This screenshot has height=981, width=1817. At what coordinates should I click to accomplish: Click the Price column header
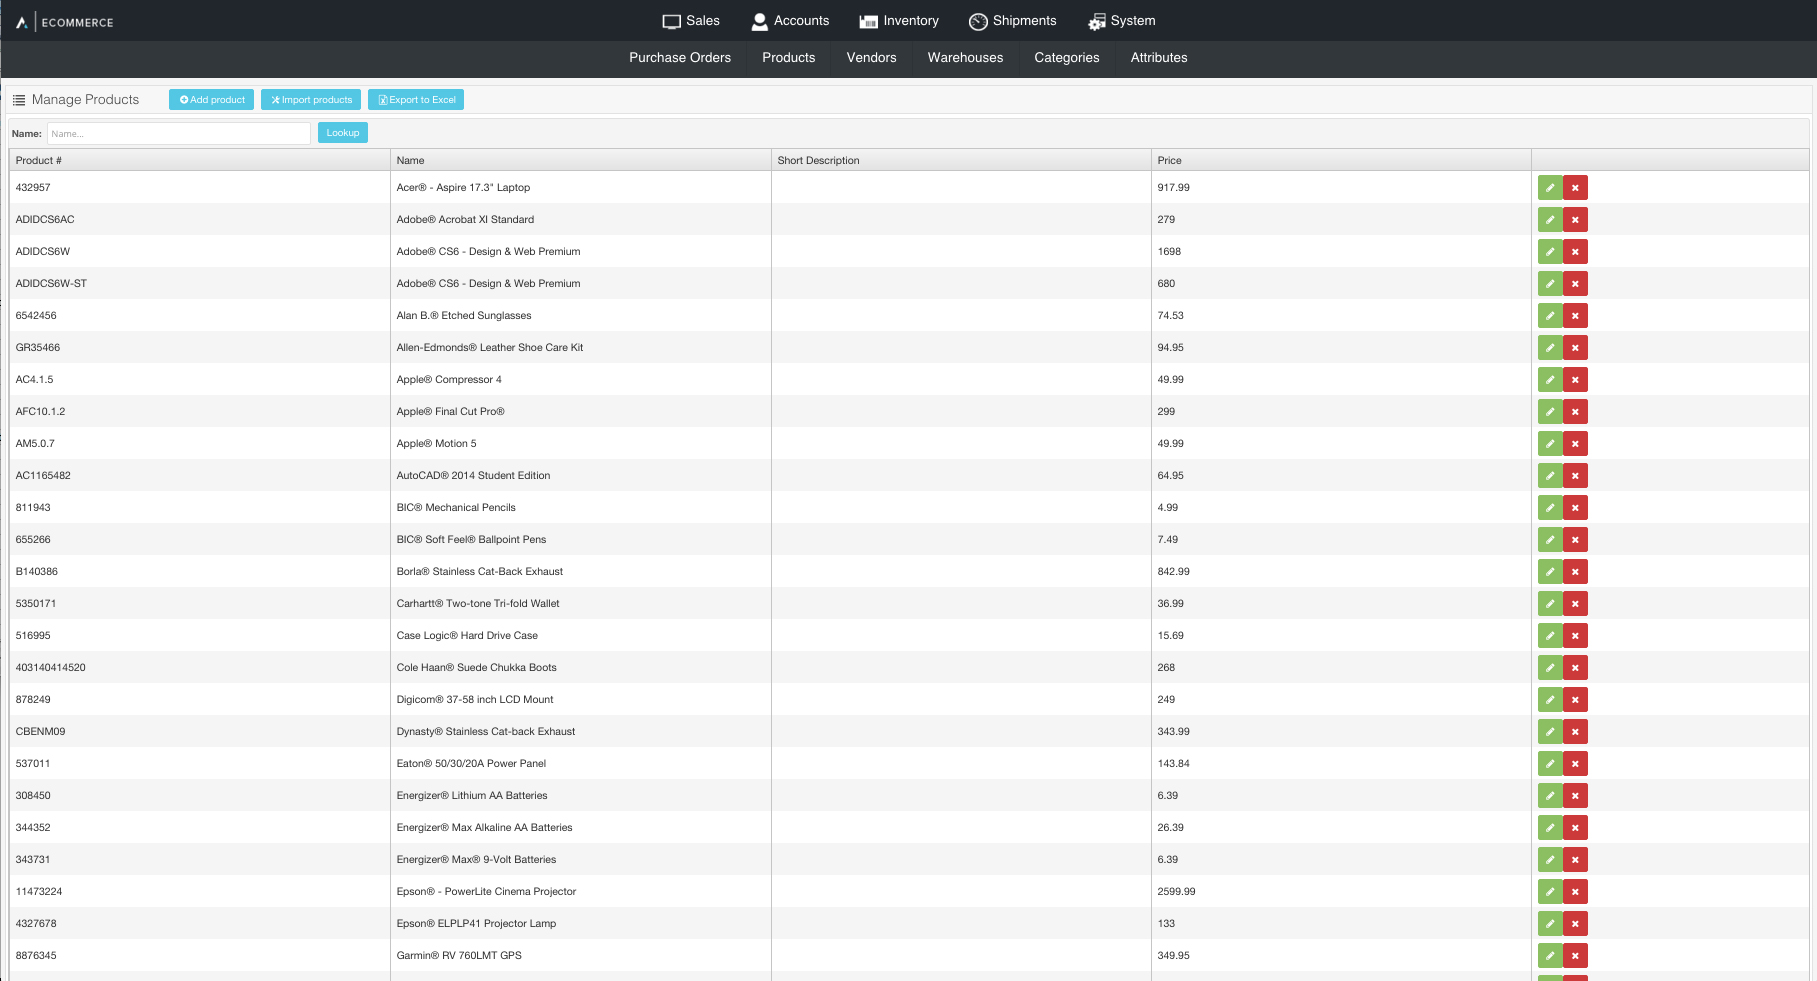point(1341,160)
